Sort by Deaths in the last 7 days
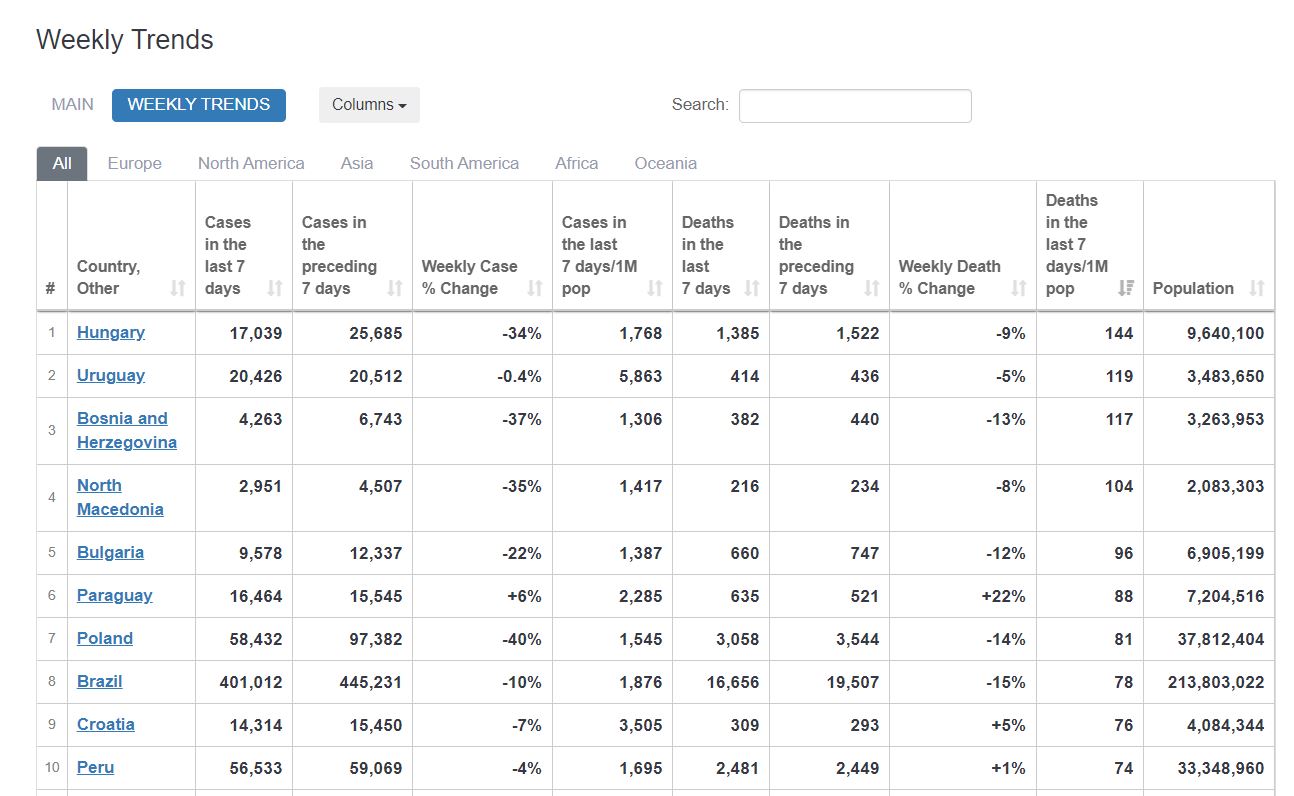Viewport: 1294px width, 796px height. tap(752, 288)
